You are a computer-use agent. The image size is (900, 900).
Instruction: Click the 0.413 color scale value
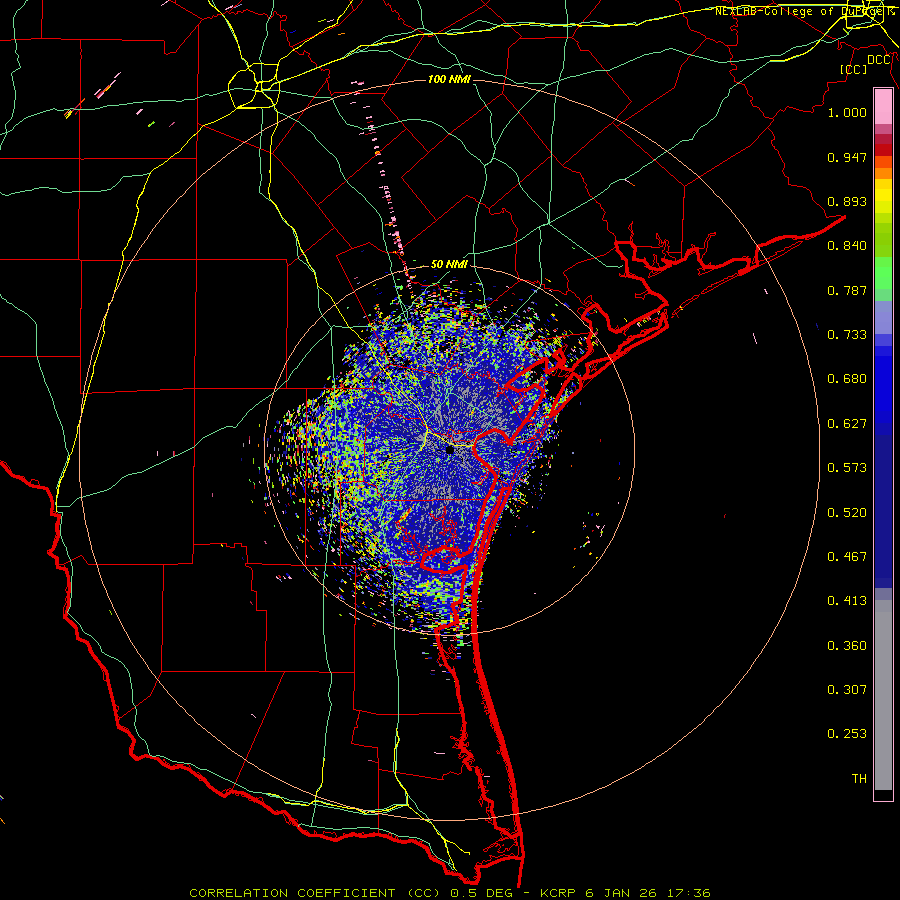pos(847,601)
